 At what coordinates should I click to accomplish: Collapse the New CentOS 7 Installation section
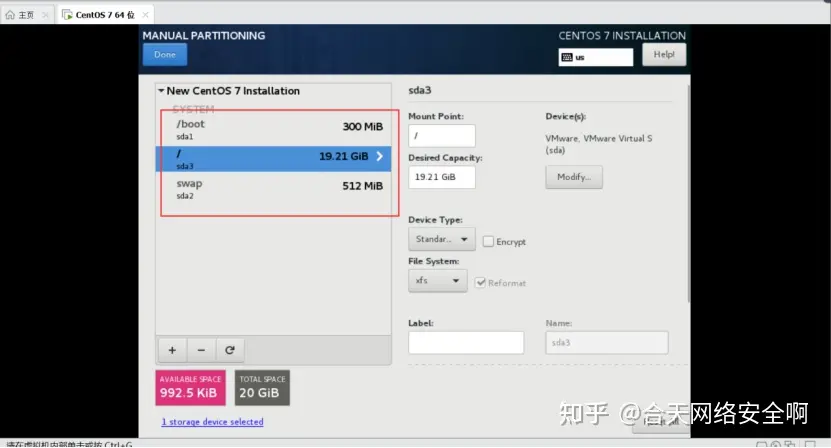point(161,91)
